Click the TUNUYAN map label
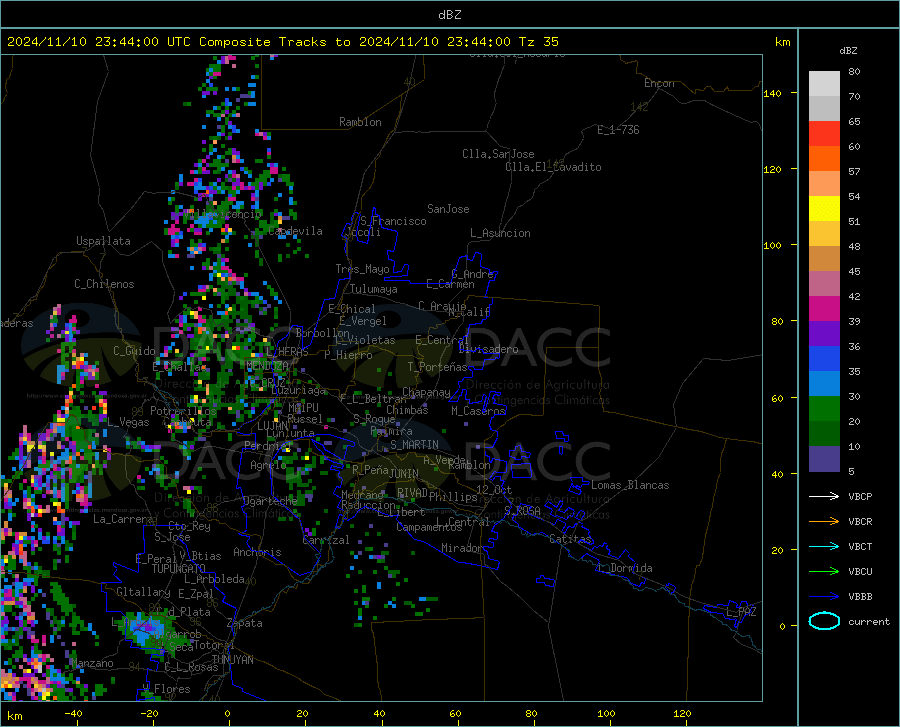This screenshot has width=900, height=727. click(x=232, y=660)
